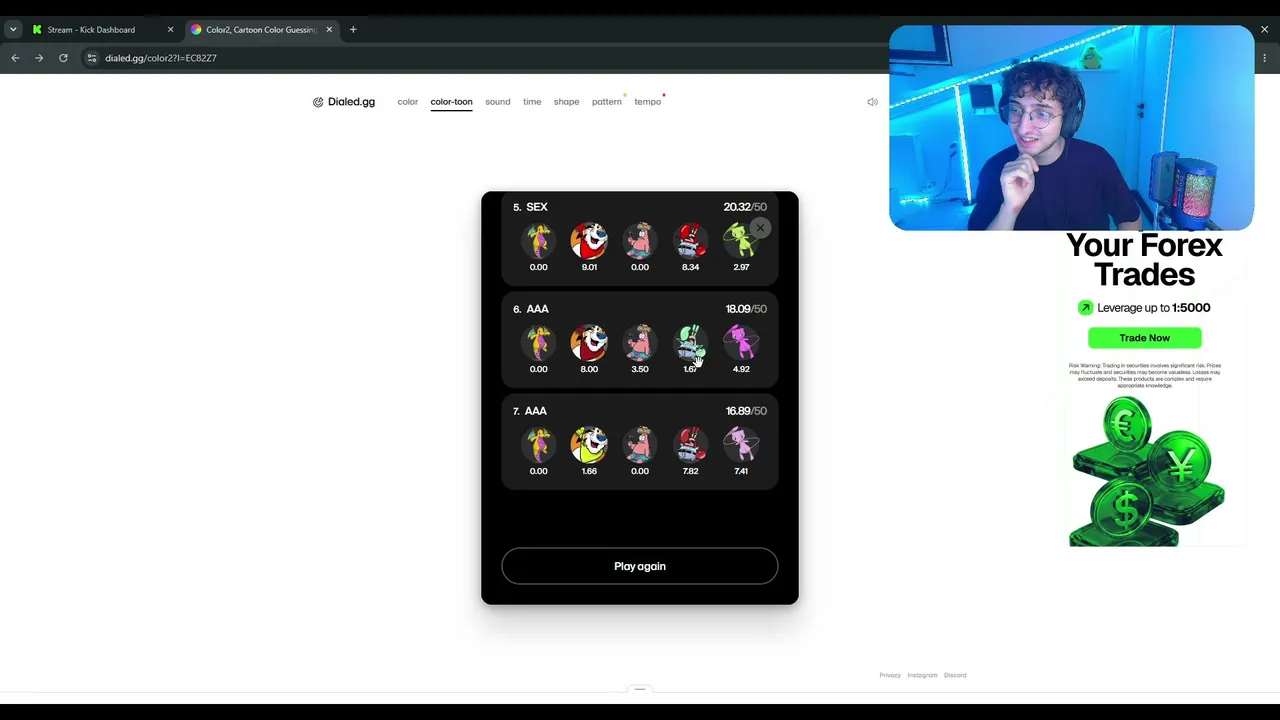Click the 18.09/50 total score
The image size is (1280, 720).
coord(746,309)
